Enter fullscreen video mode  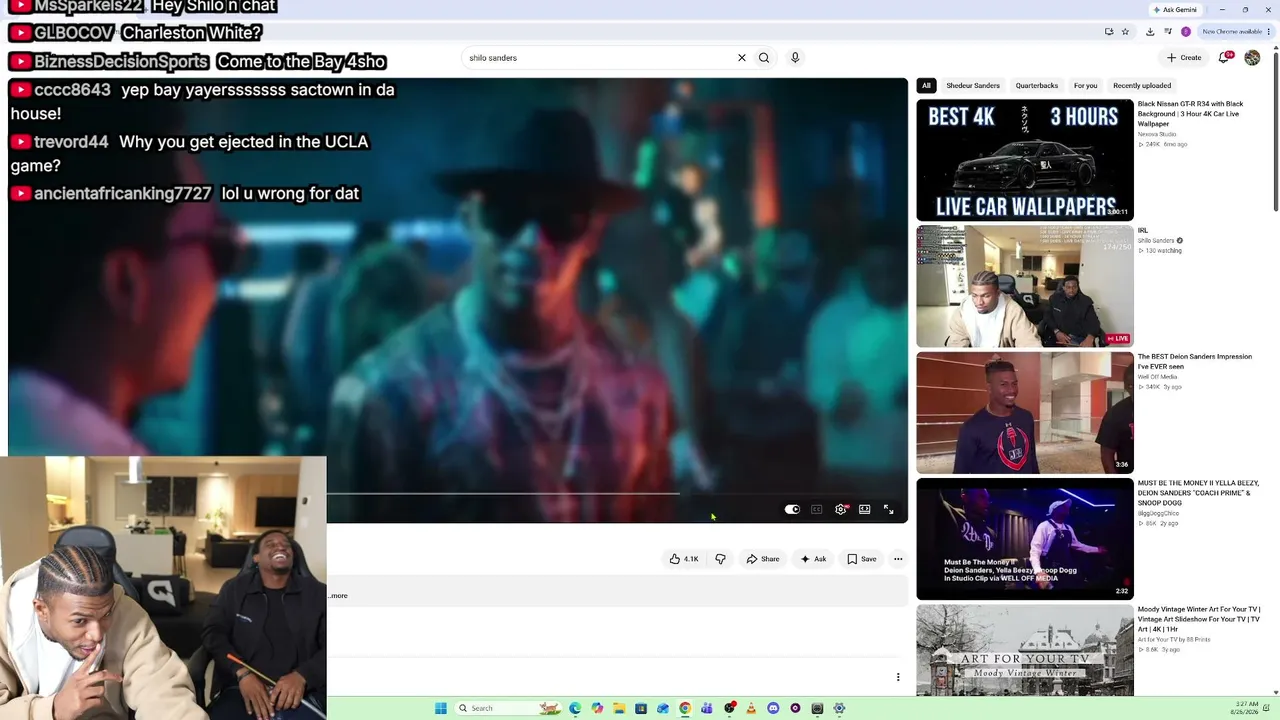coord(888,510)
